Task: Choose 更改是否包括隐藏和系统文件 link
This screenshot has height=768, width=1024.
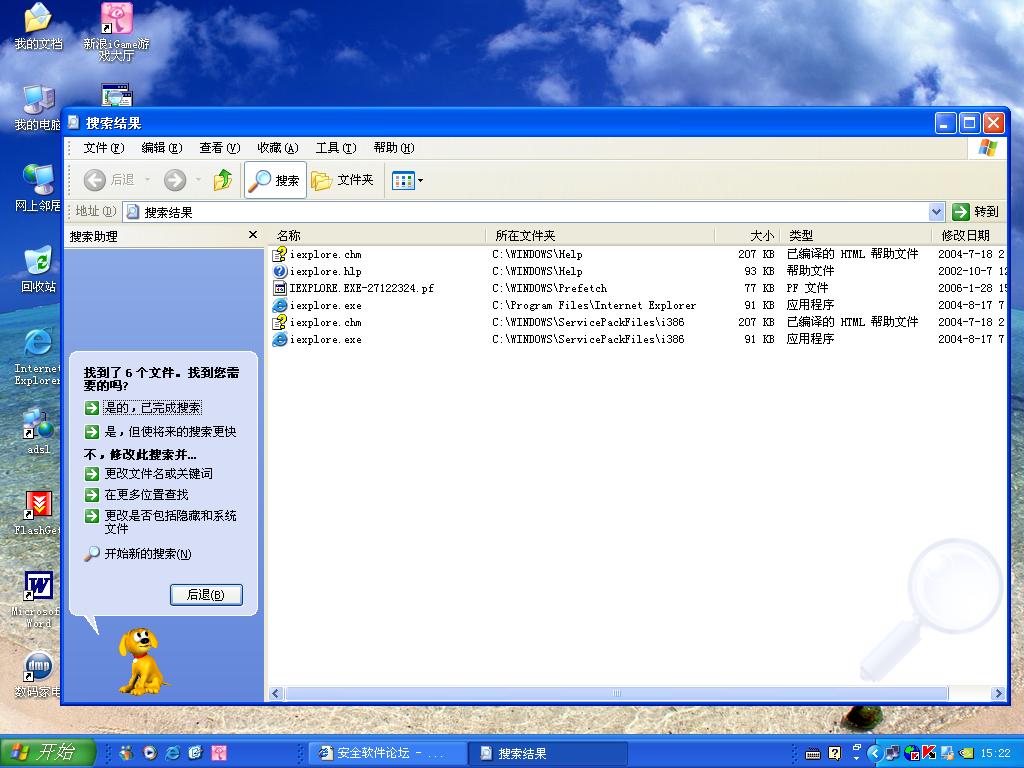Action: point(170,522)
